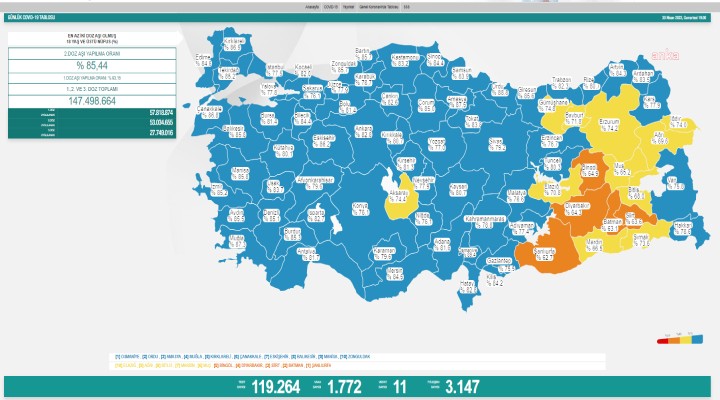Click the yellow Aksaray province

pyautogui.click(x=398, y=193)
